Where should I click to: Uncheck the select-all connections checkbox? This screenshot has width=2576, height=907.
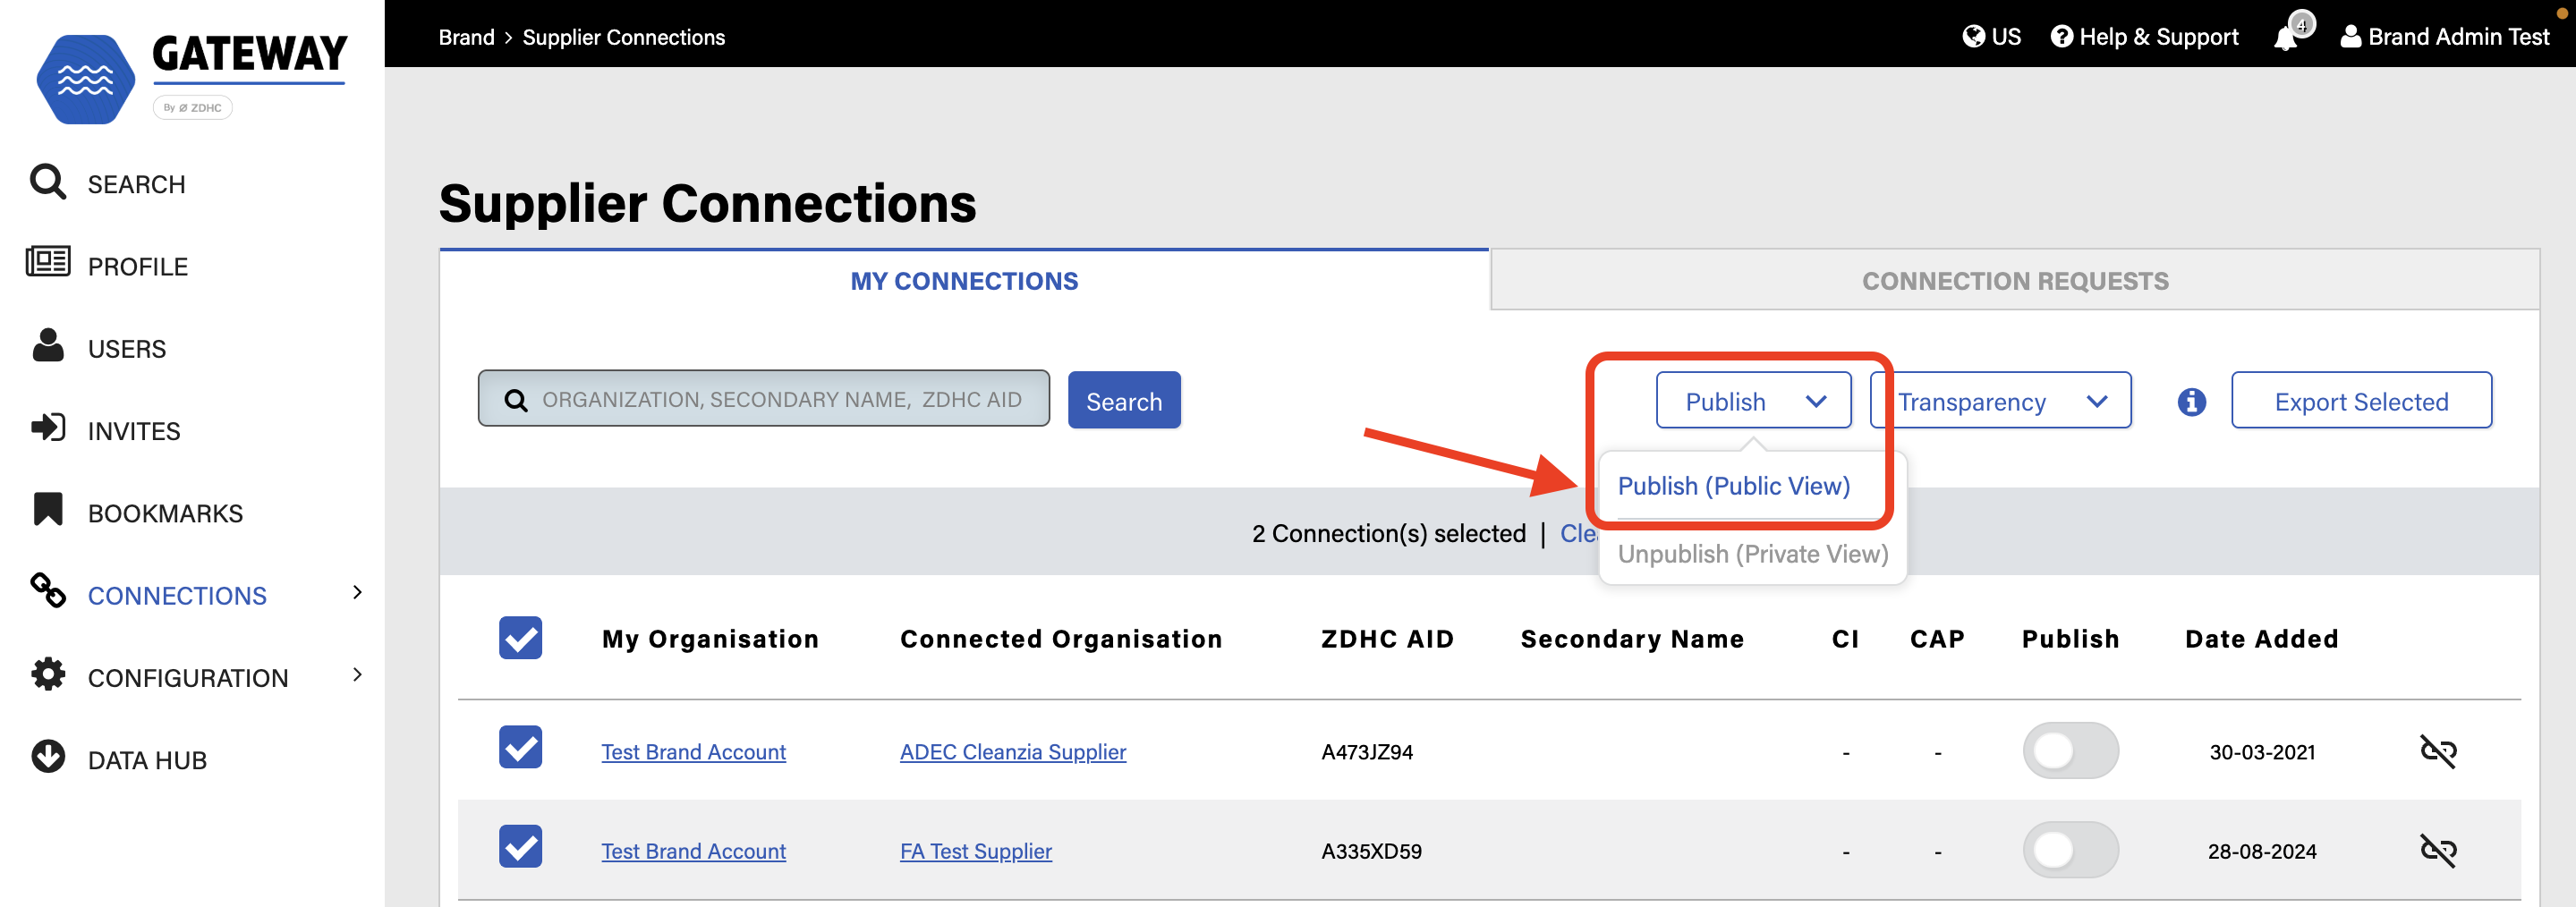coord(520,638)
